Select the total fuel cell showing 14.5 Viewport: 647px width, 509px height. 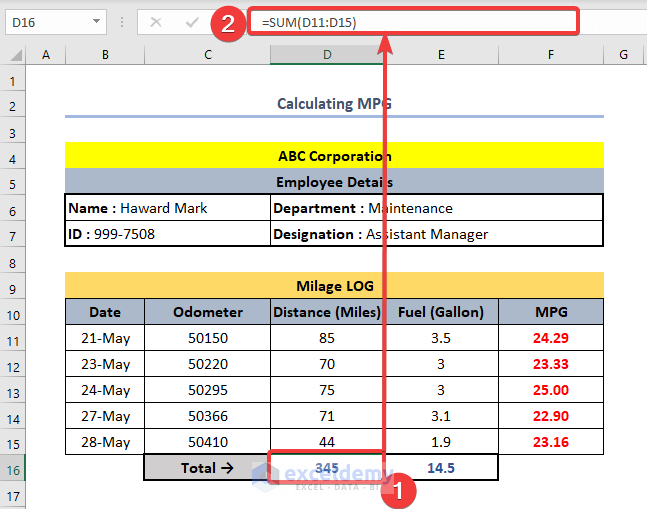click(x=441, y=467)
